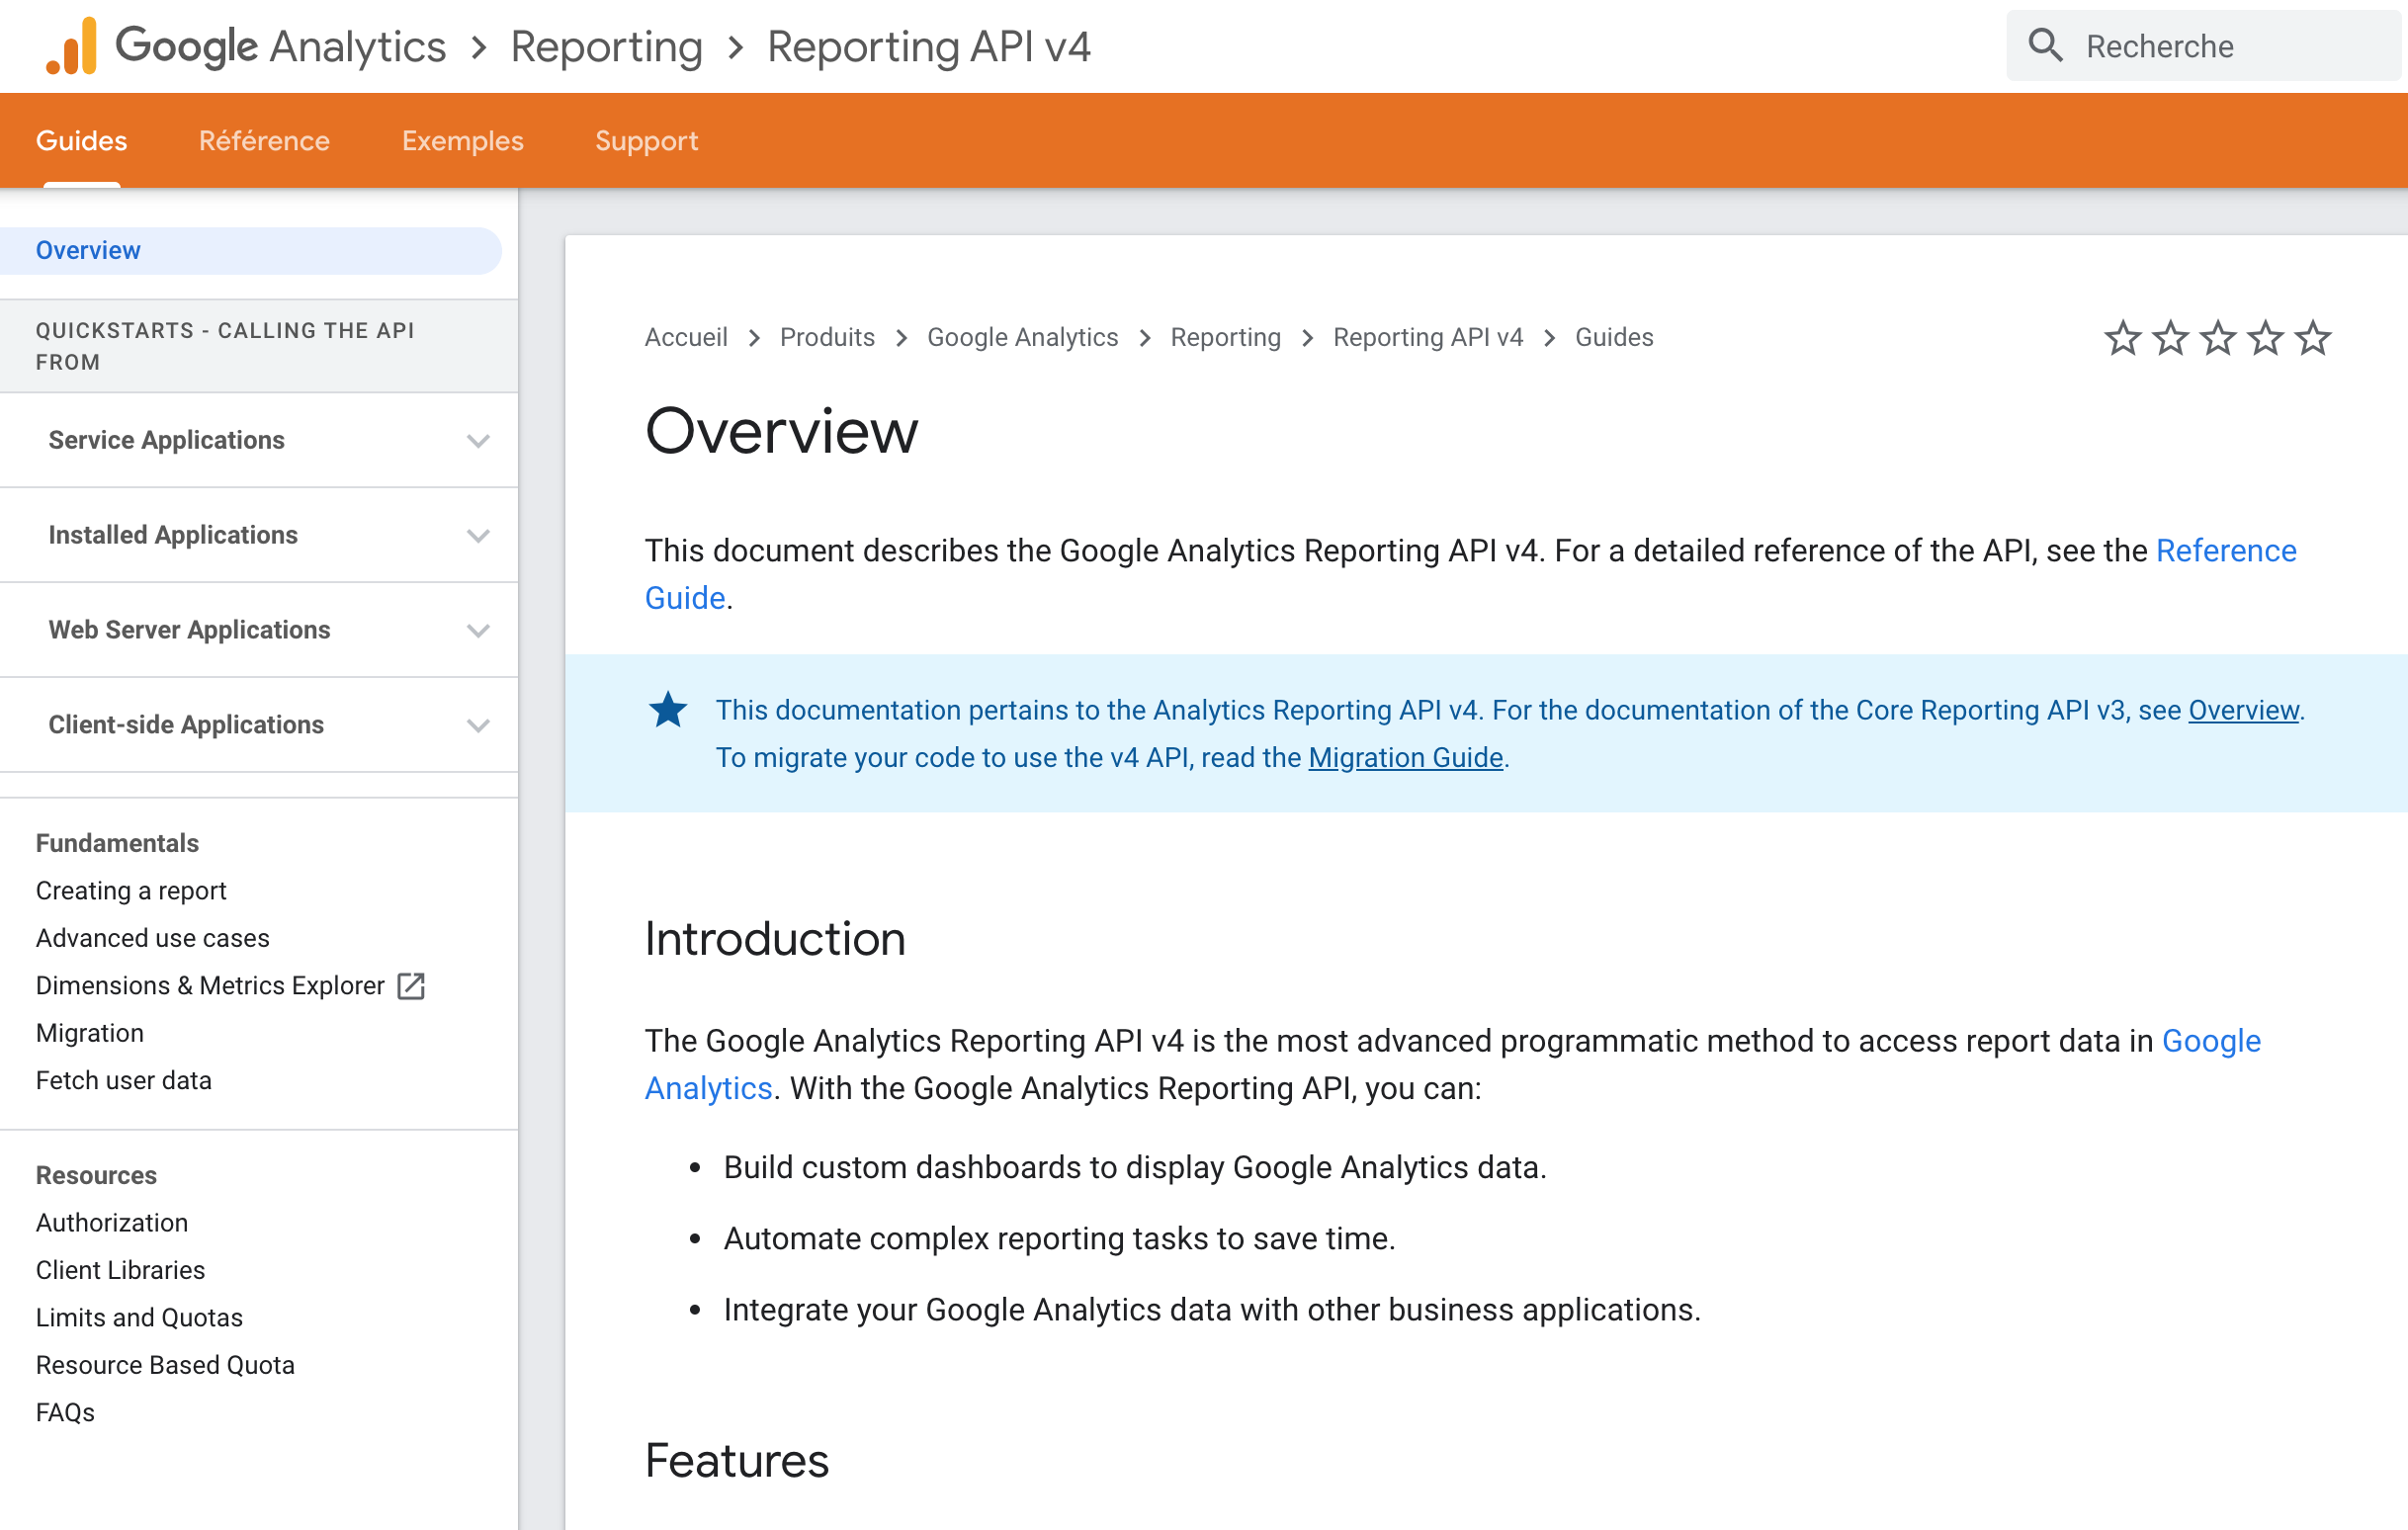The image size is (2408, 1530).
Task: Open Dimensions & Metrics Explorer
Action: click(x=210, y=986)
